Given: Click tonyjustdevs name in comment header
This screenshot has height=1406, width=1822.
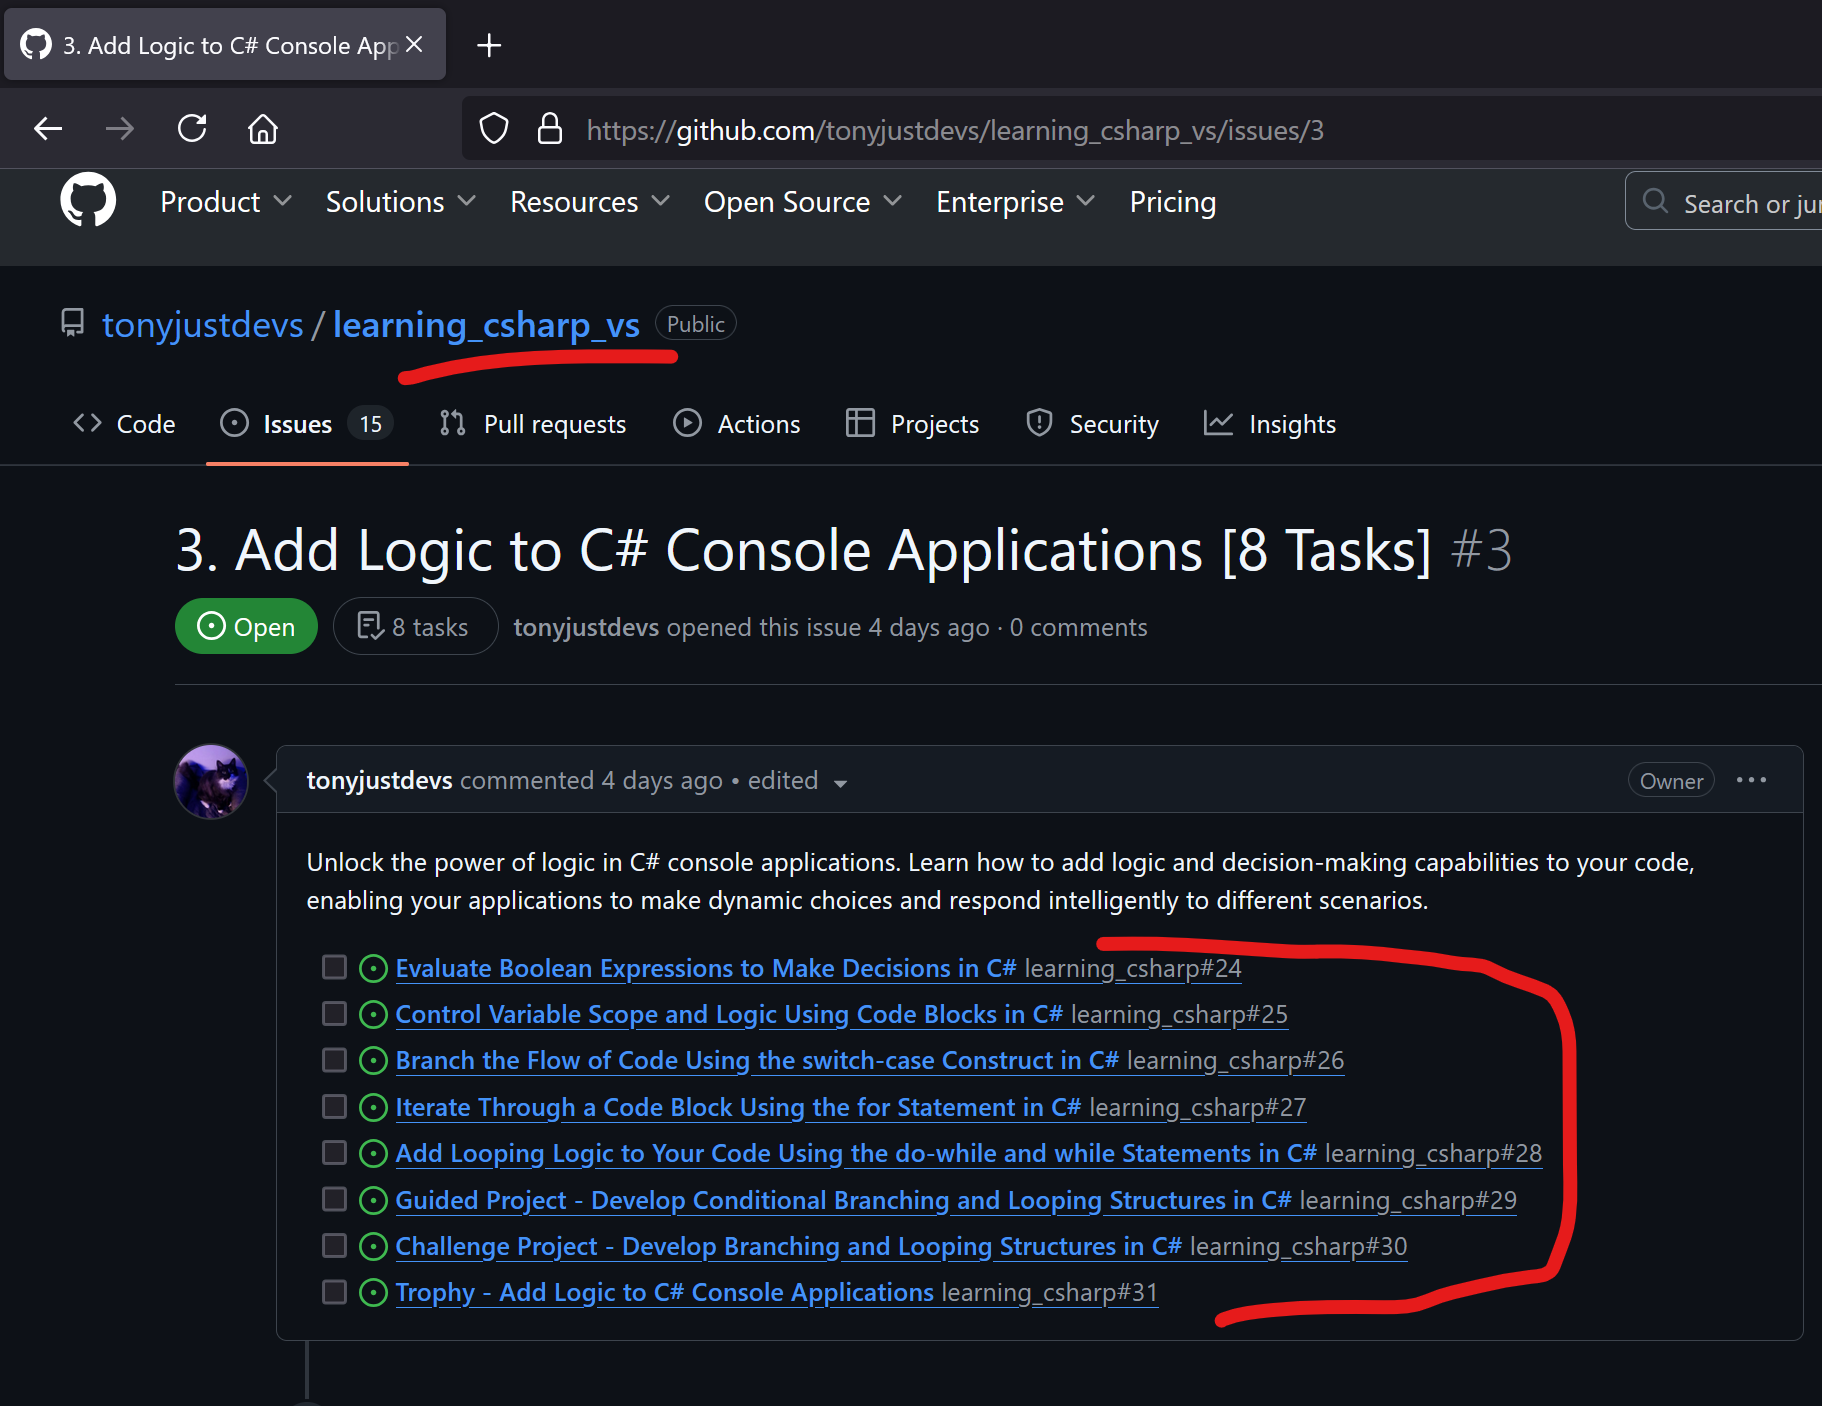Looking at the screenshot, I should pyautogui.click(x=379, y=780).
